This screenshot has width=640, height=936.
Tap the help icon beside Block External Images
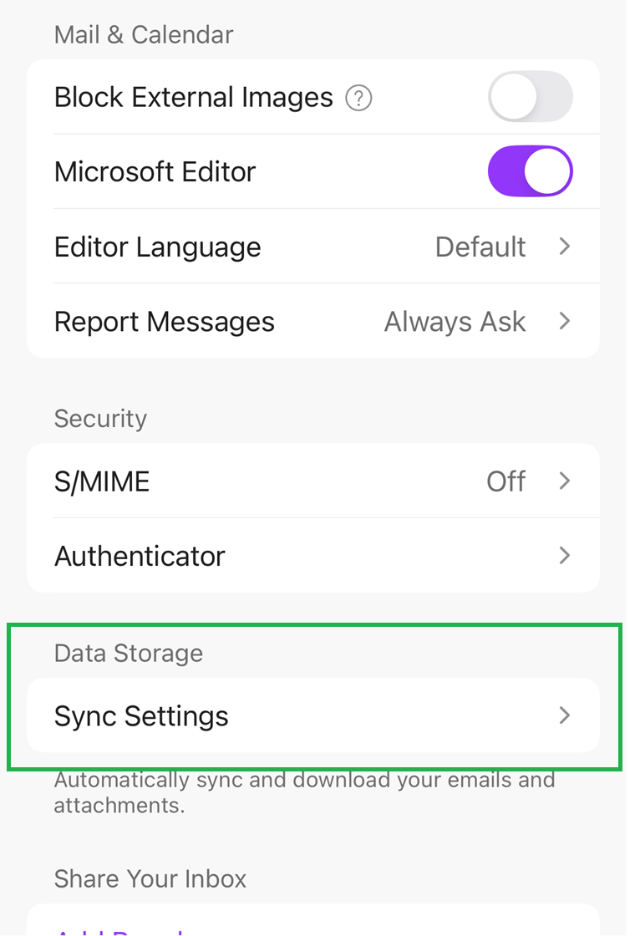coord(359,98)
